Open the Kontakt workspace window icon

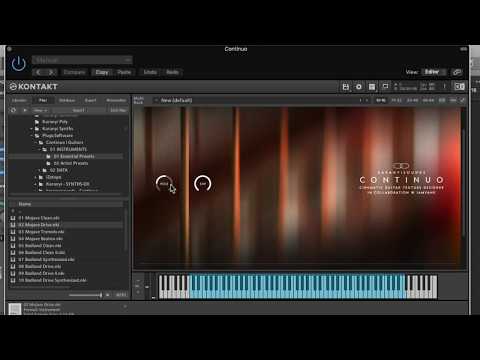tap(385, 87)
